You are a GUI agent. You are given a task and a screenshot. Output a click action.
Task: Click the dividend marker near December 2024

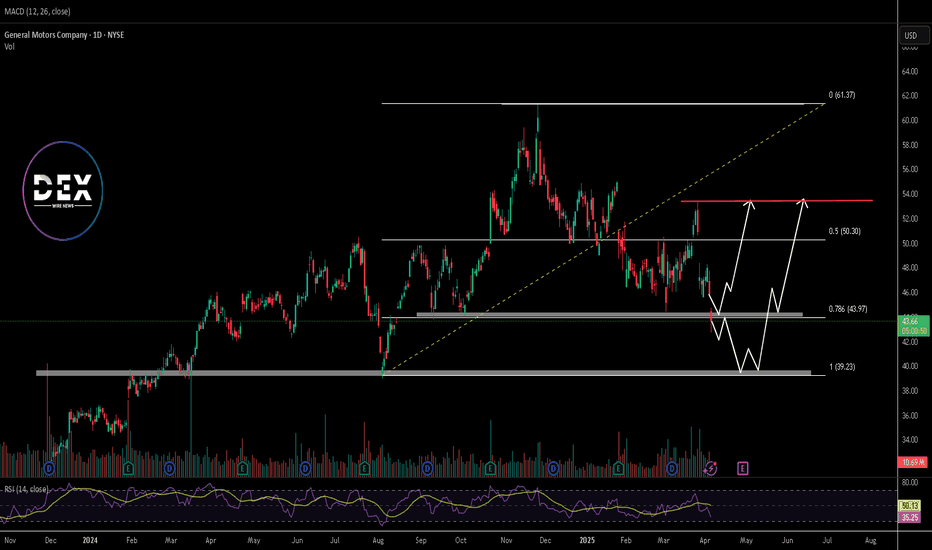(553, 469)
